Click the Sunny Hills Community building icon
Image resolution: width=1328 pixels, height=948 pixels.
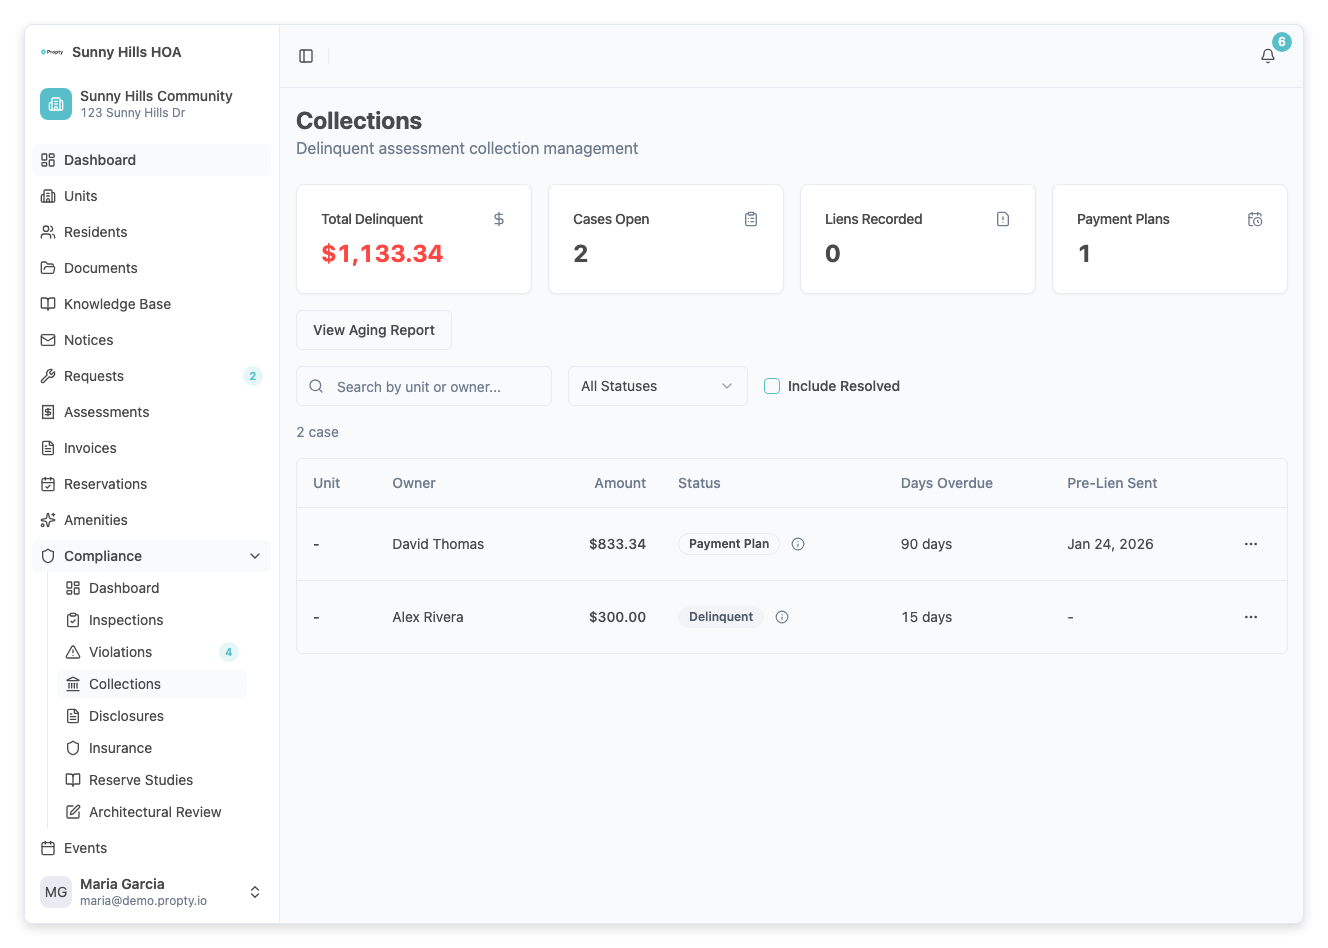click(x=56, y=104)
